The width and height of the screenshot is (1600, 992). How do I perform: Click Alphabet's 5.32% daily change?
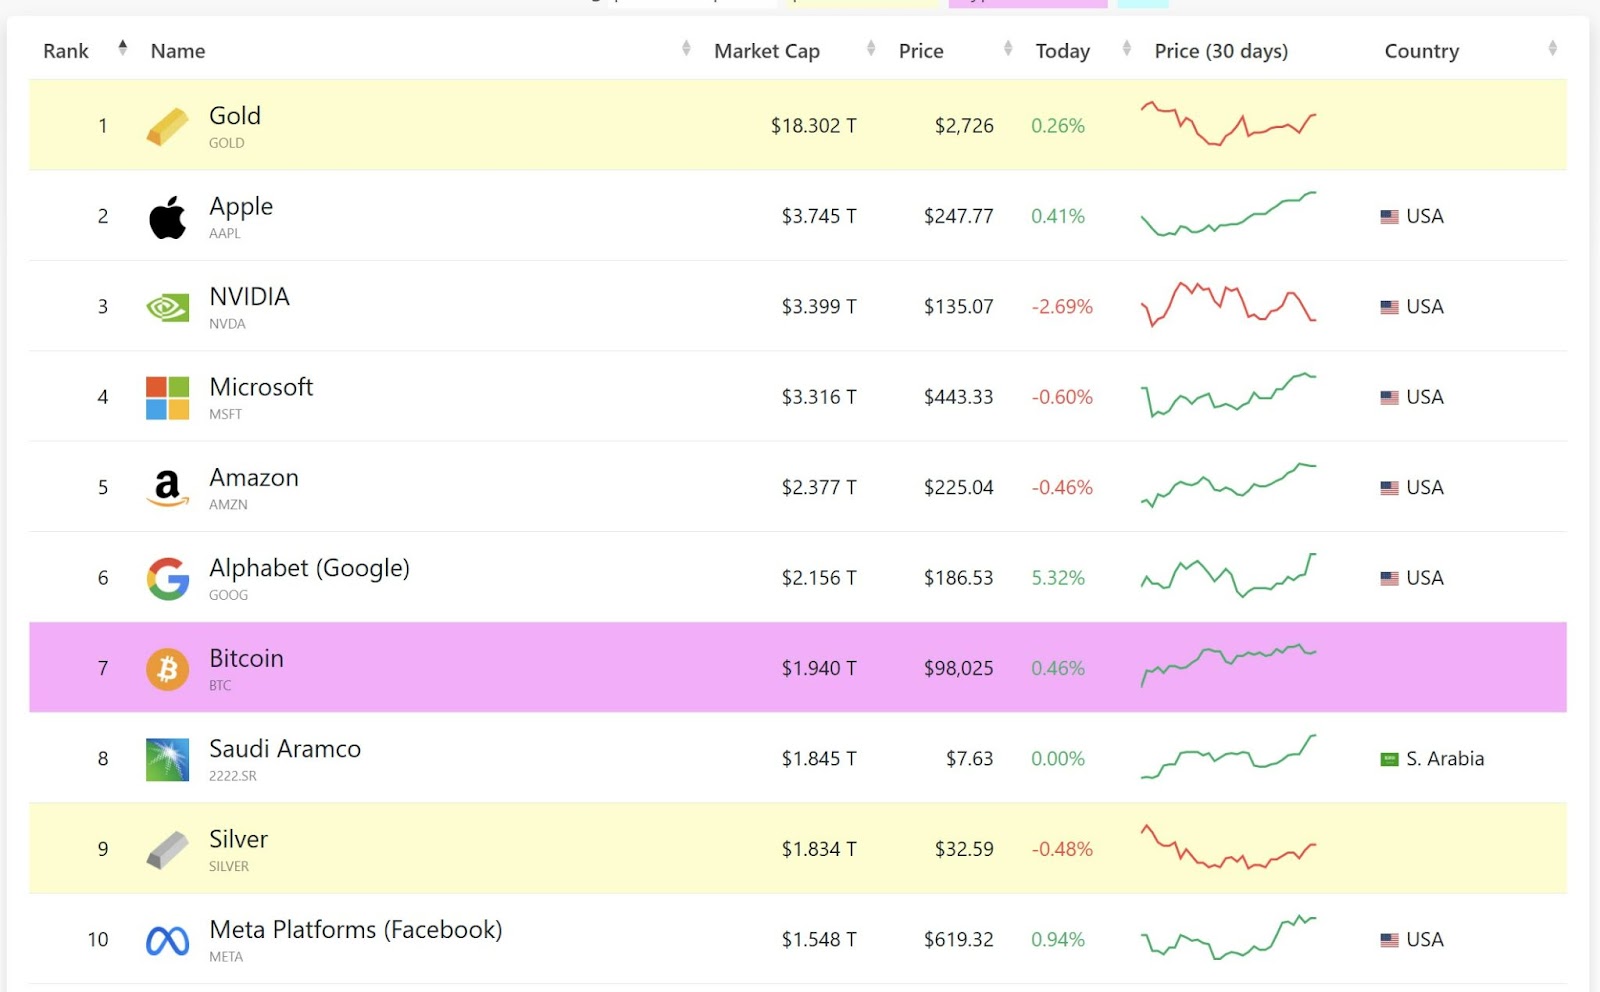pyautogui.click(x=1058, y=578)
